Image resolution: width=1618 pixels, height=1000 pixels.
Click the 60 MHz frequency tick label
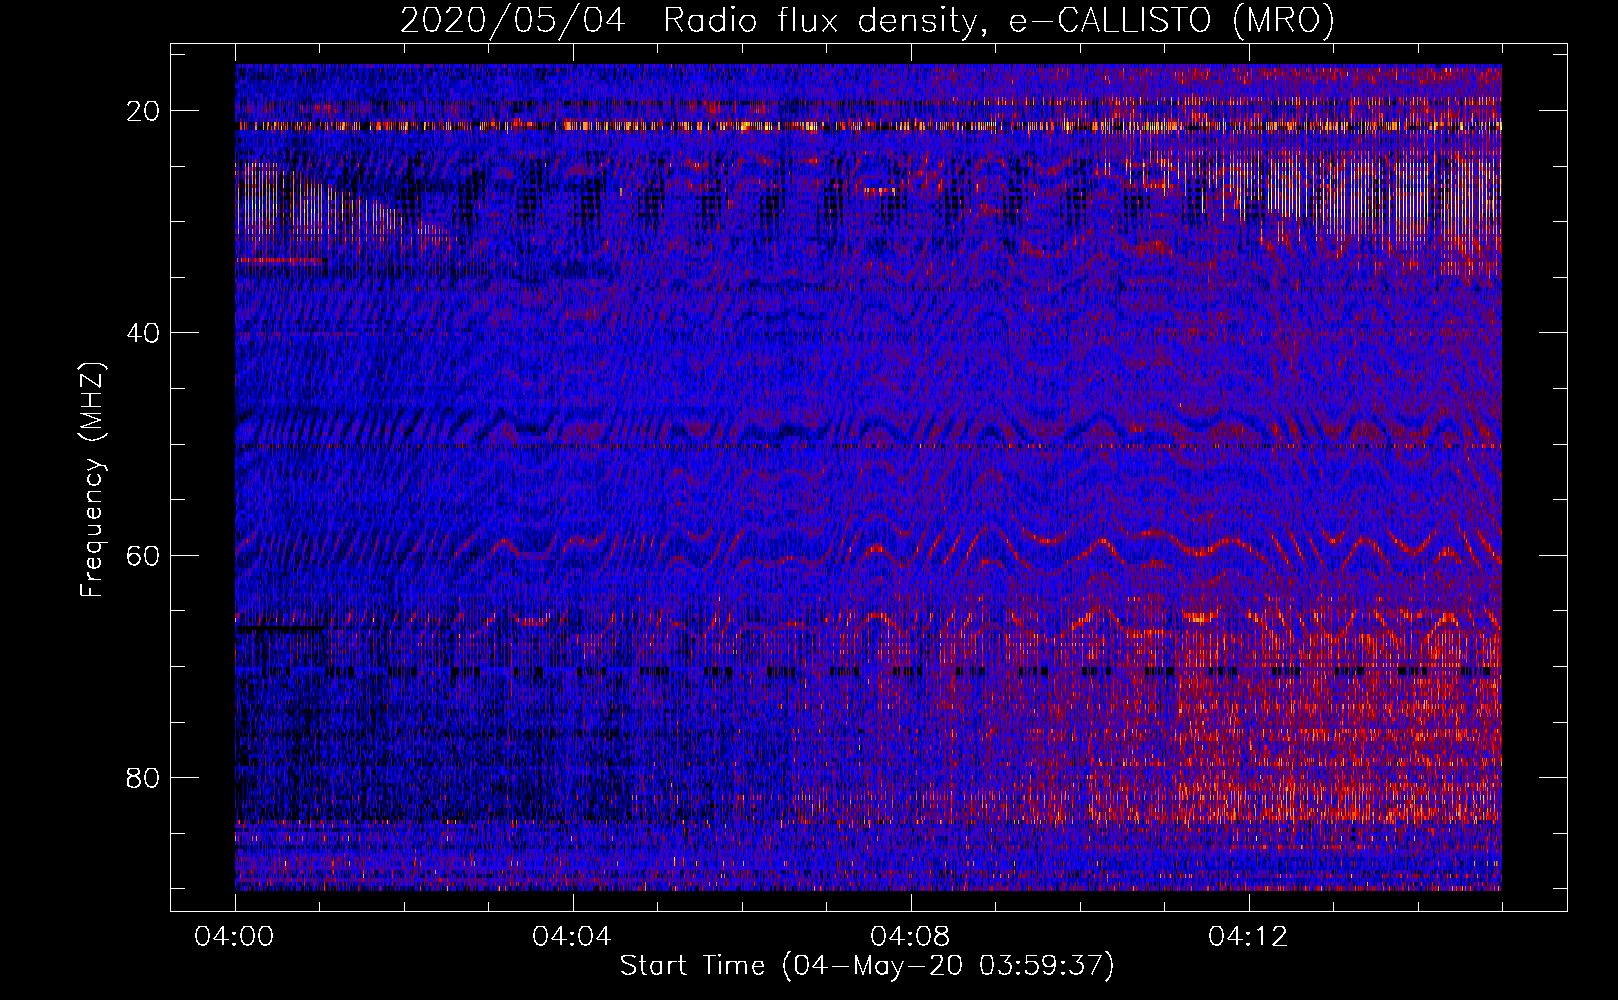point(144,555)
